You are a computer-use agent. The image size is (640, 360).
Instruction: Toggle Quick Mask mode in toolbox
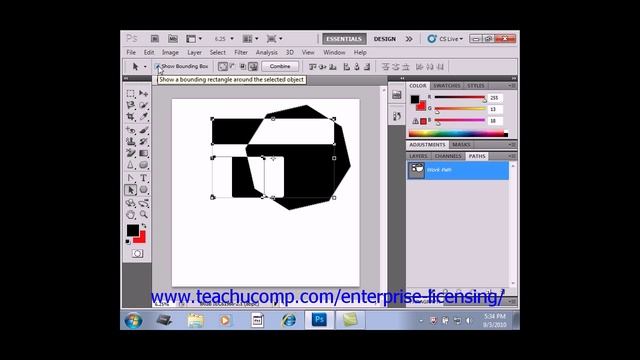pos(137,253)
